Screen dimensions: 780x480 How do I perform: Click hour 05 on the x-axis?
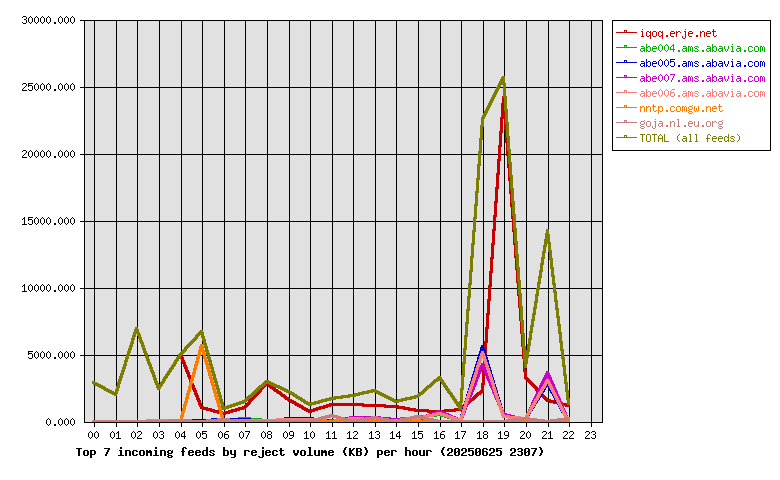[201, 435]
